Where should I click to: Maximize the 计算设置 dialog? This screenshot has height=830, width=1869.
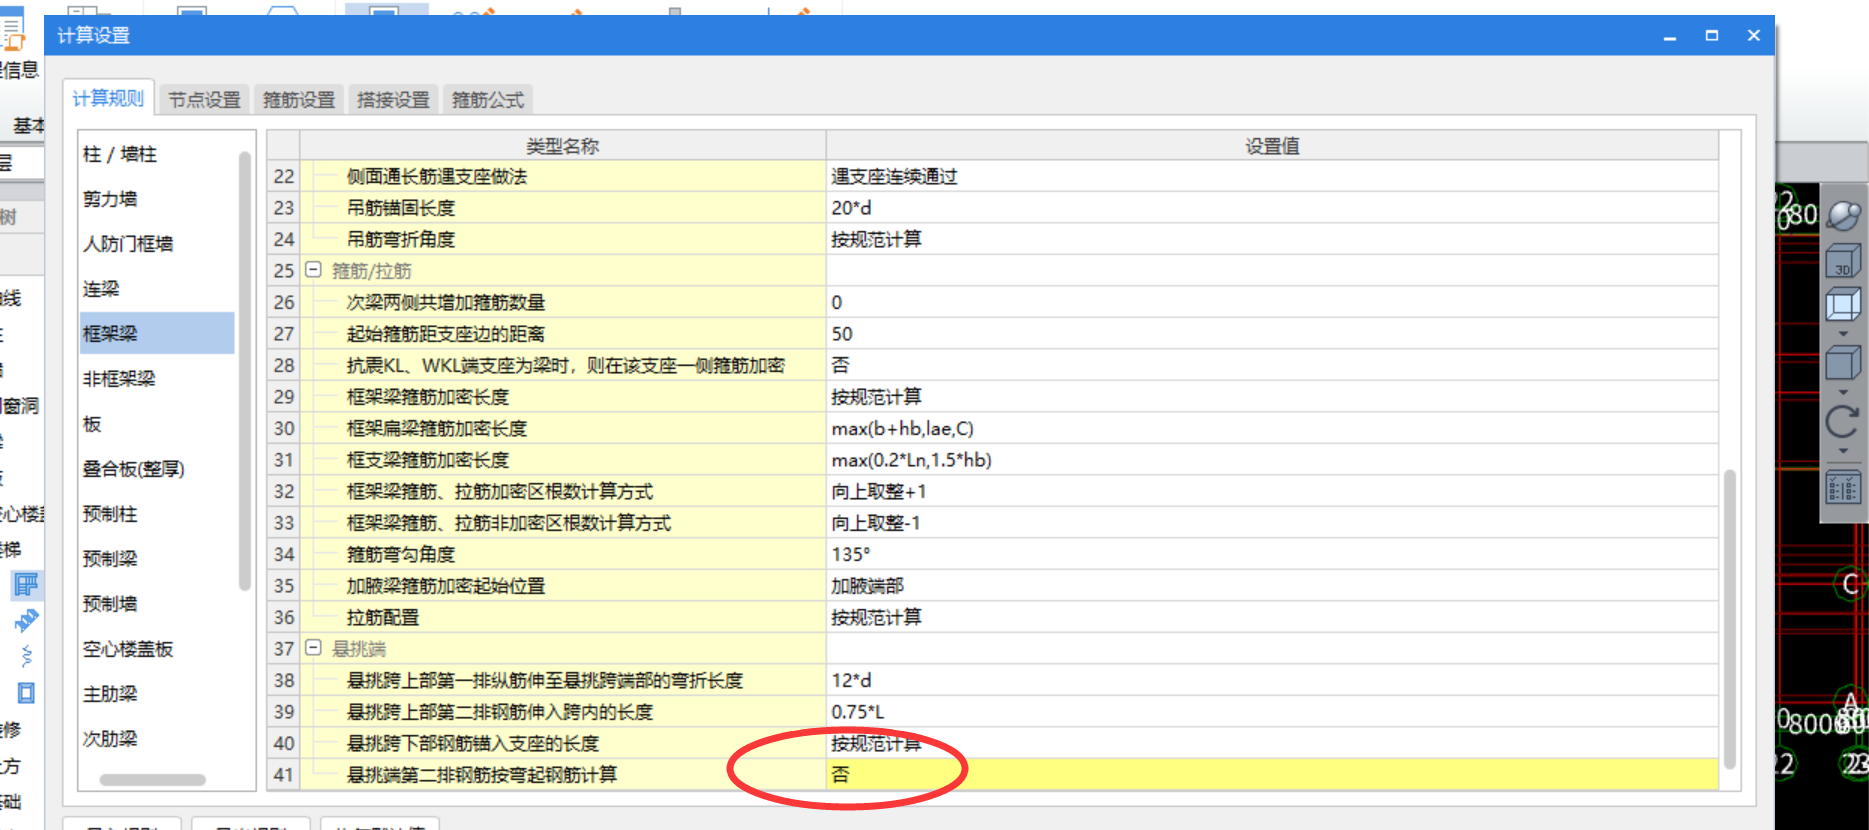(x=1712, y=35)
